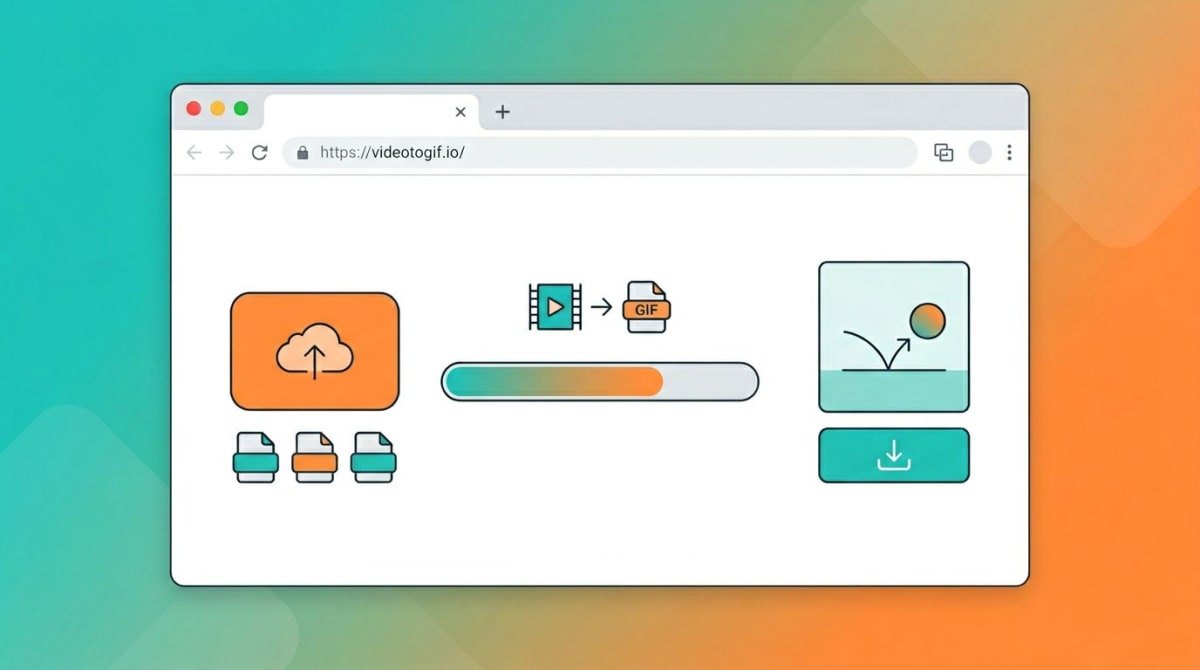
Task: Open a new tab with the plus icon
Action: point(502,112)
